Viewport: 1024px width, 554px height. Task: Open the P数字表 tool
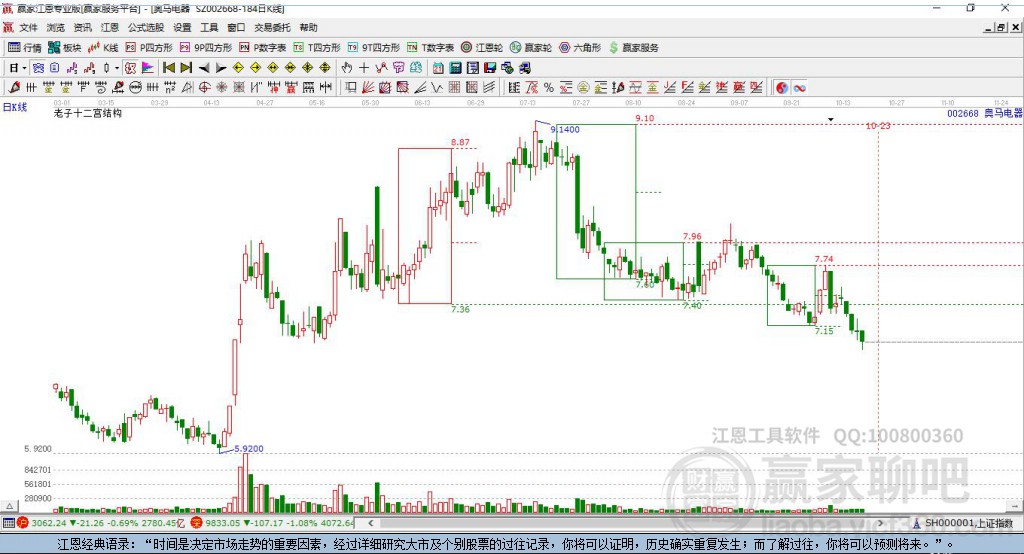[x=263, y=48]
